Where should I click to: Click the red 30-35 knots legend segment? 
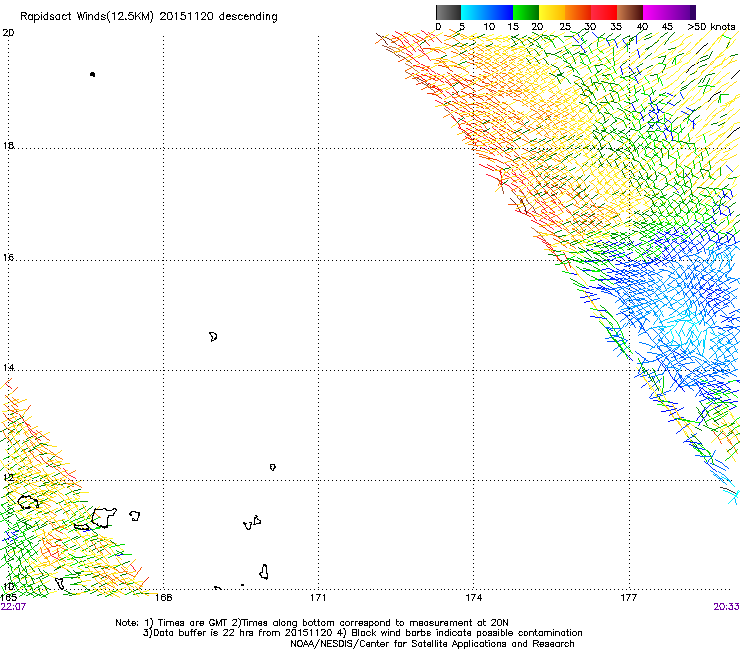click(604, 12)
